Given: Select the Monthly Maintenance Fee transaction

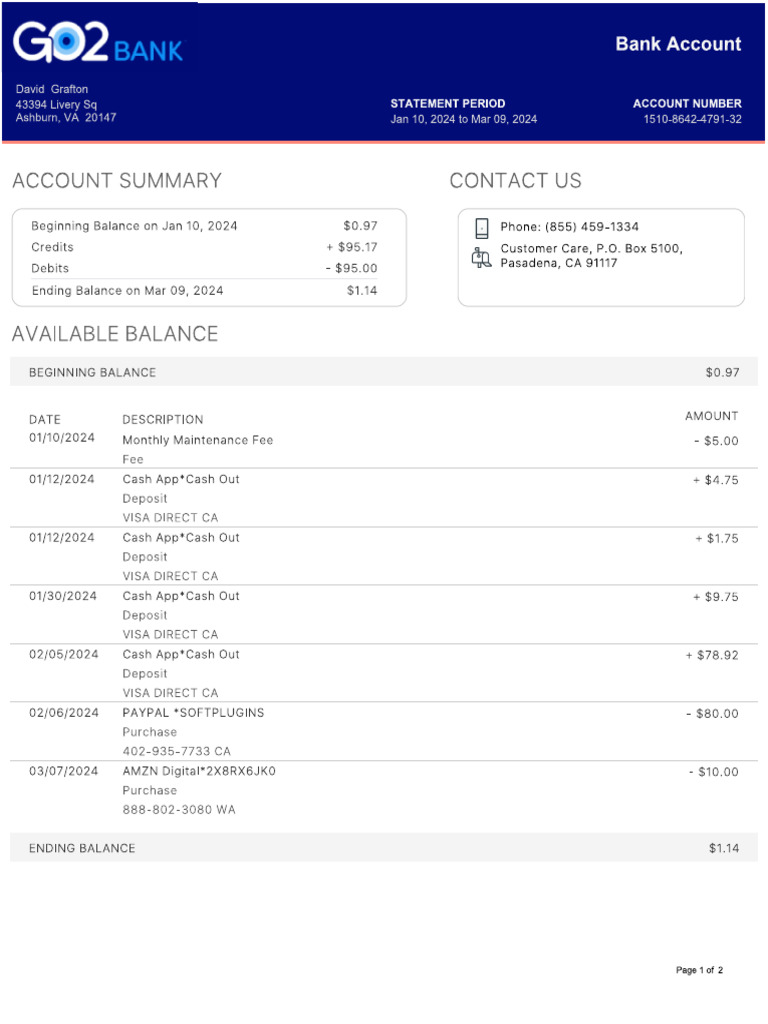Looking at the screenshot, I should [x=197, y=440].
